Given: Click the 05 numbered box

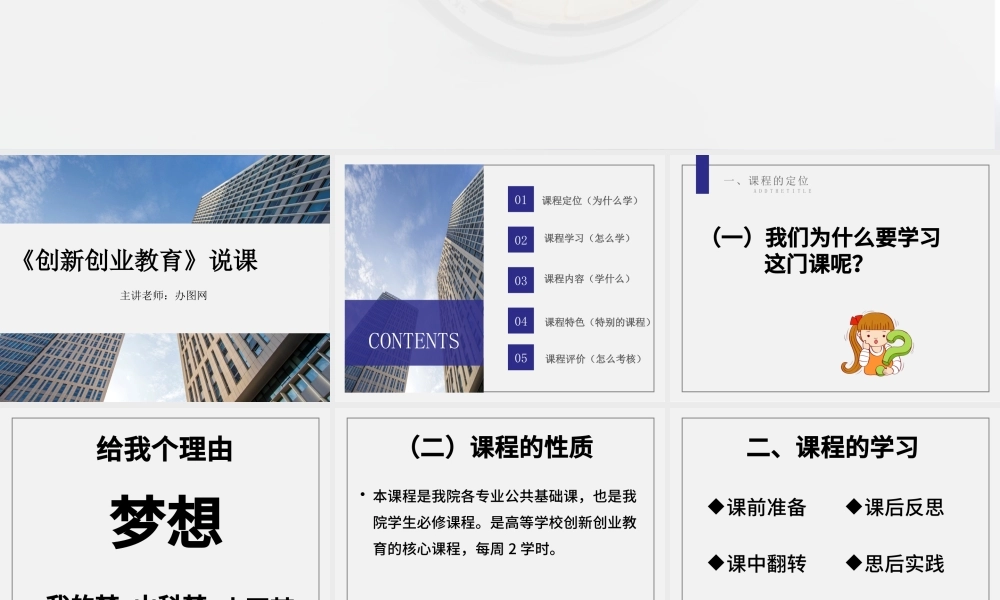Looking at the screenshot, I should (520, 358).
